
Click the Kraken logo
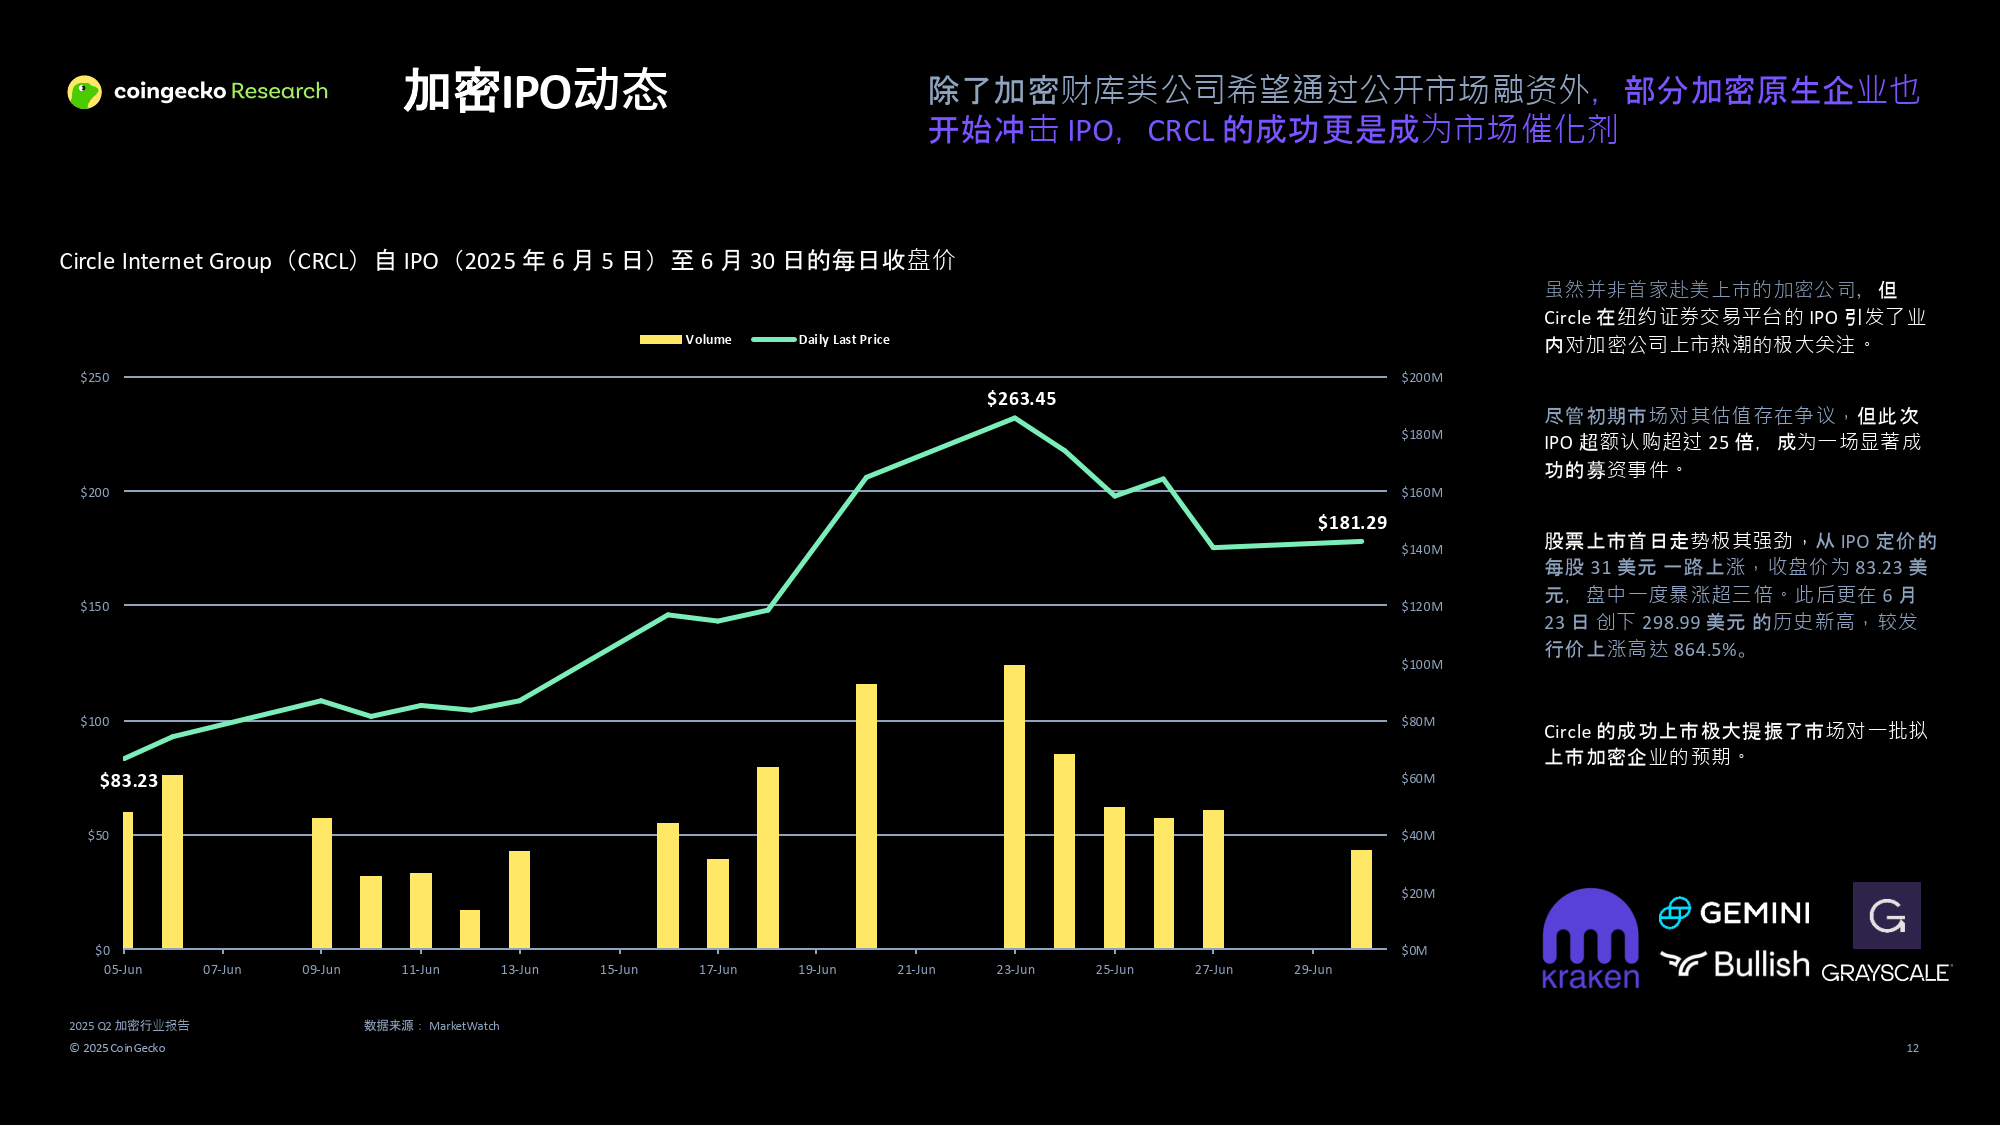pyautogui.click(x=1590, y=939)
